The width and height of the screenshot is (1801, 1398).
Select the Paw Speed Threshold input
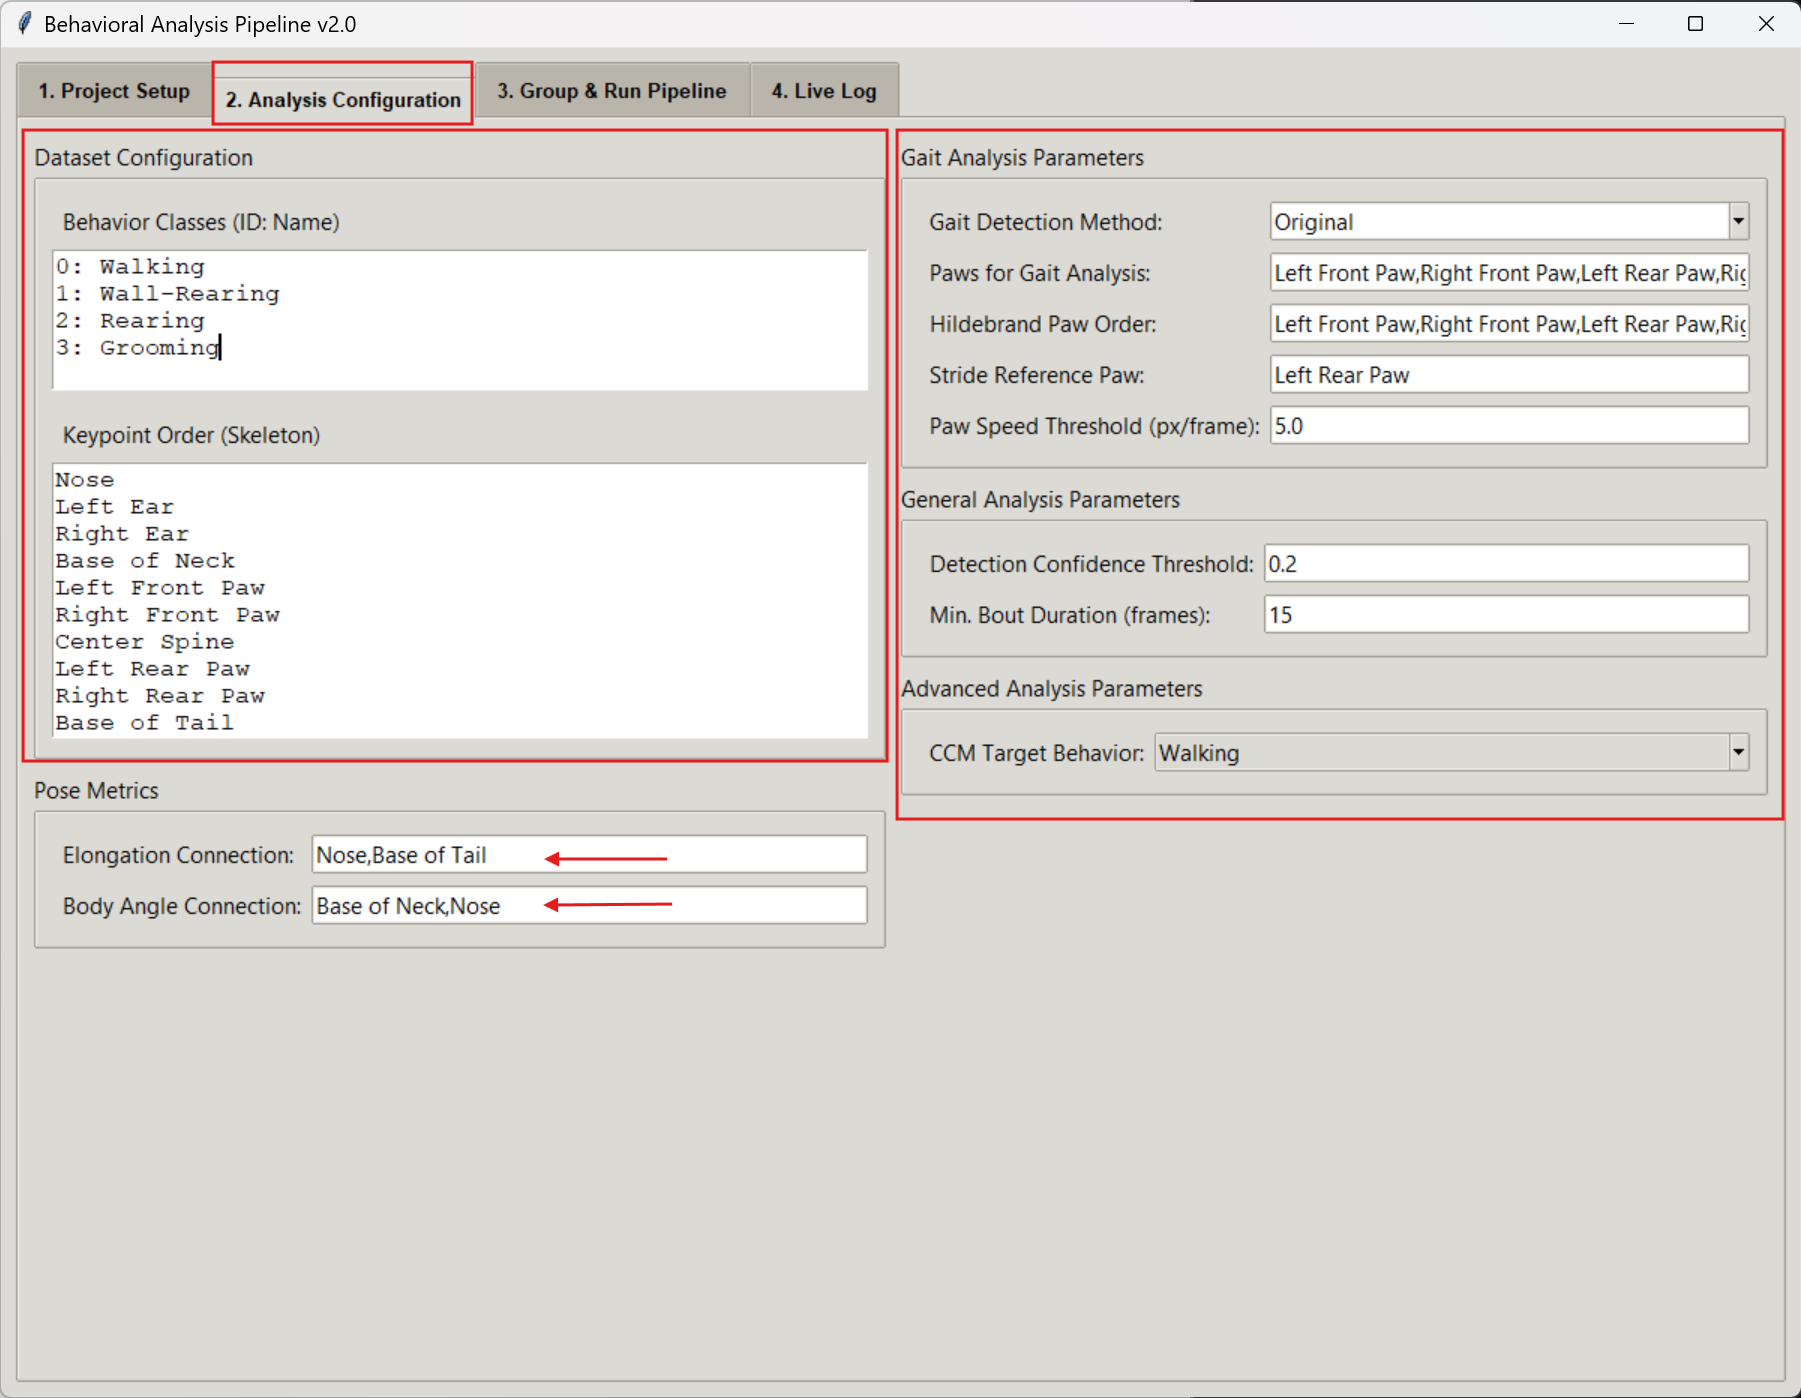tap(1508, 426)
